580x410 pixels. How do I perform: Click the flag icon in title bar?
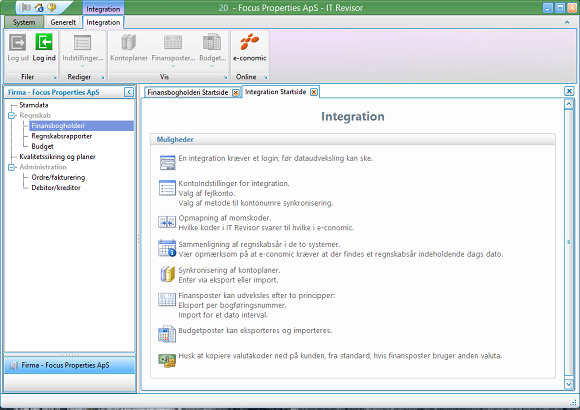click(26, 7)
